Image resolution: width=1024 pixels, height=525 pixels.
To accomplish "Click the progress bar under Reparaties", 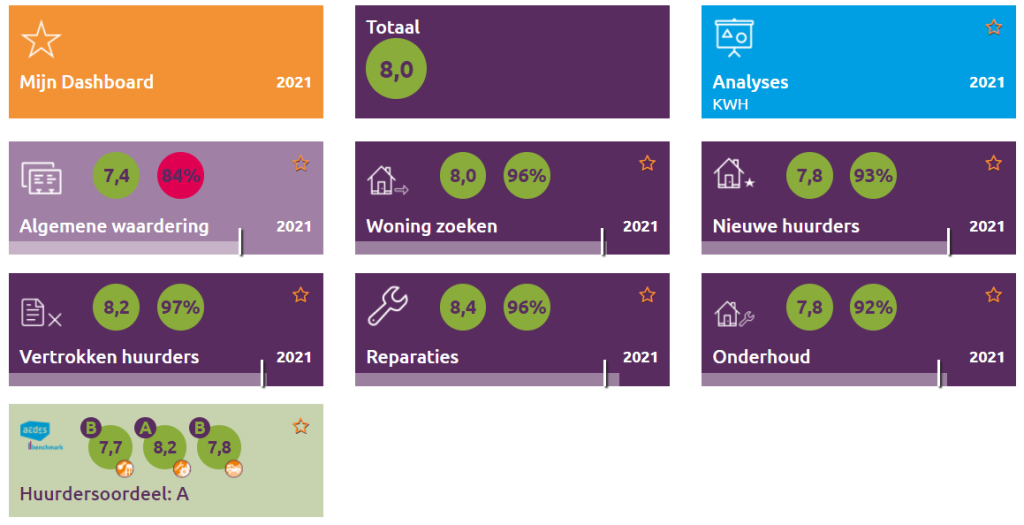I will (x=480, y=379).
